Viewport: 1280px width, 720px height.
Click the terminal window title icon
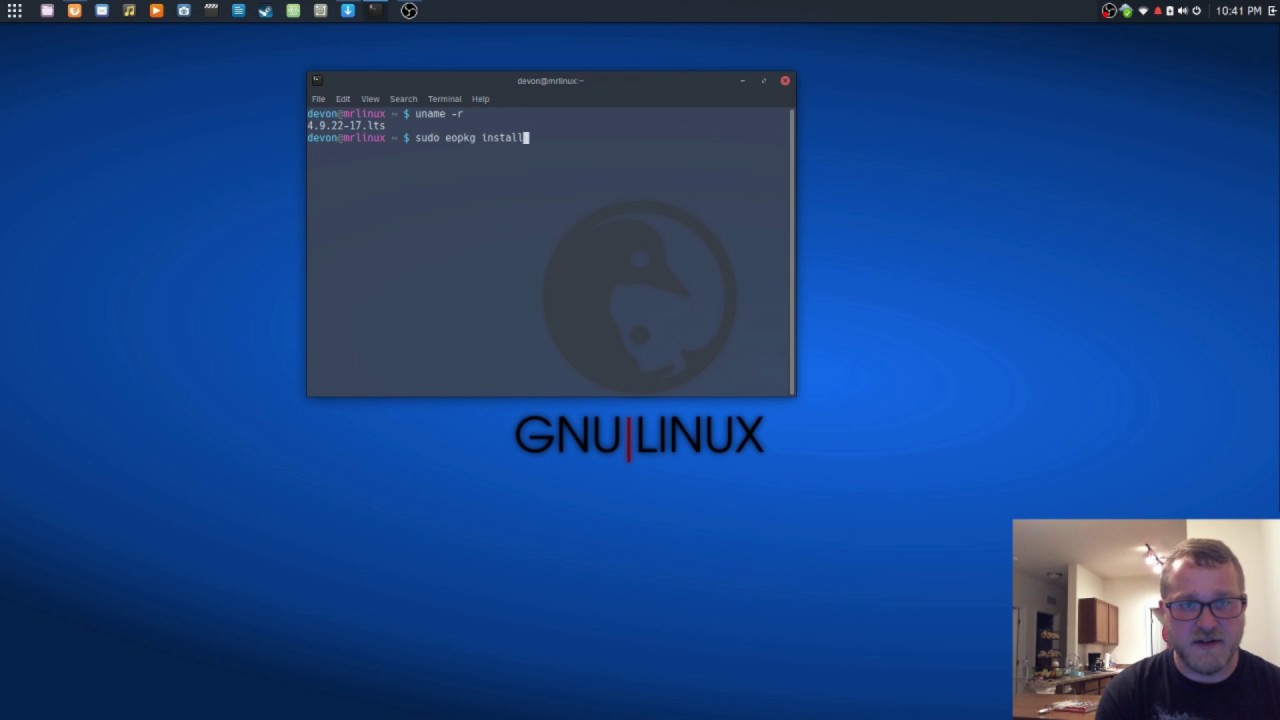click(x=316, y=80)
